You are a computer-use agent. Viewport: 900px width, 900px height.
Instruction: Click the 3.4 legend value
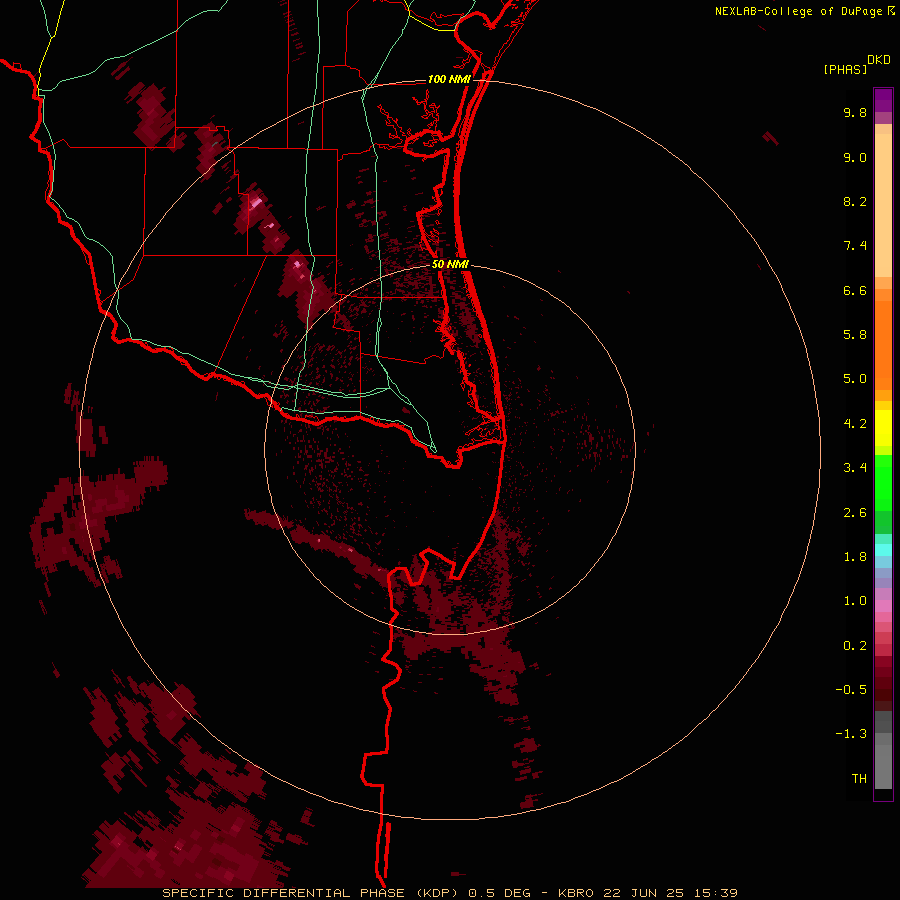point(855,468)
